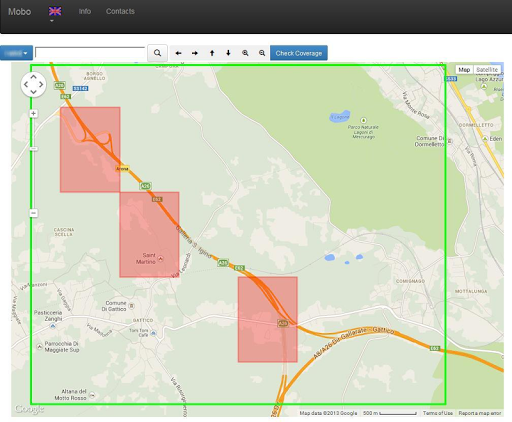
Task: Open the UK flag language dropdown
Action: pyautogui.click(x=55, y=13)
